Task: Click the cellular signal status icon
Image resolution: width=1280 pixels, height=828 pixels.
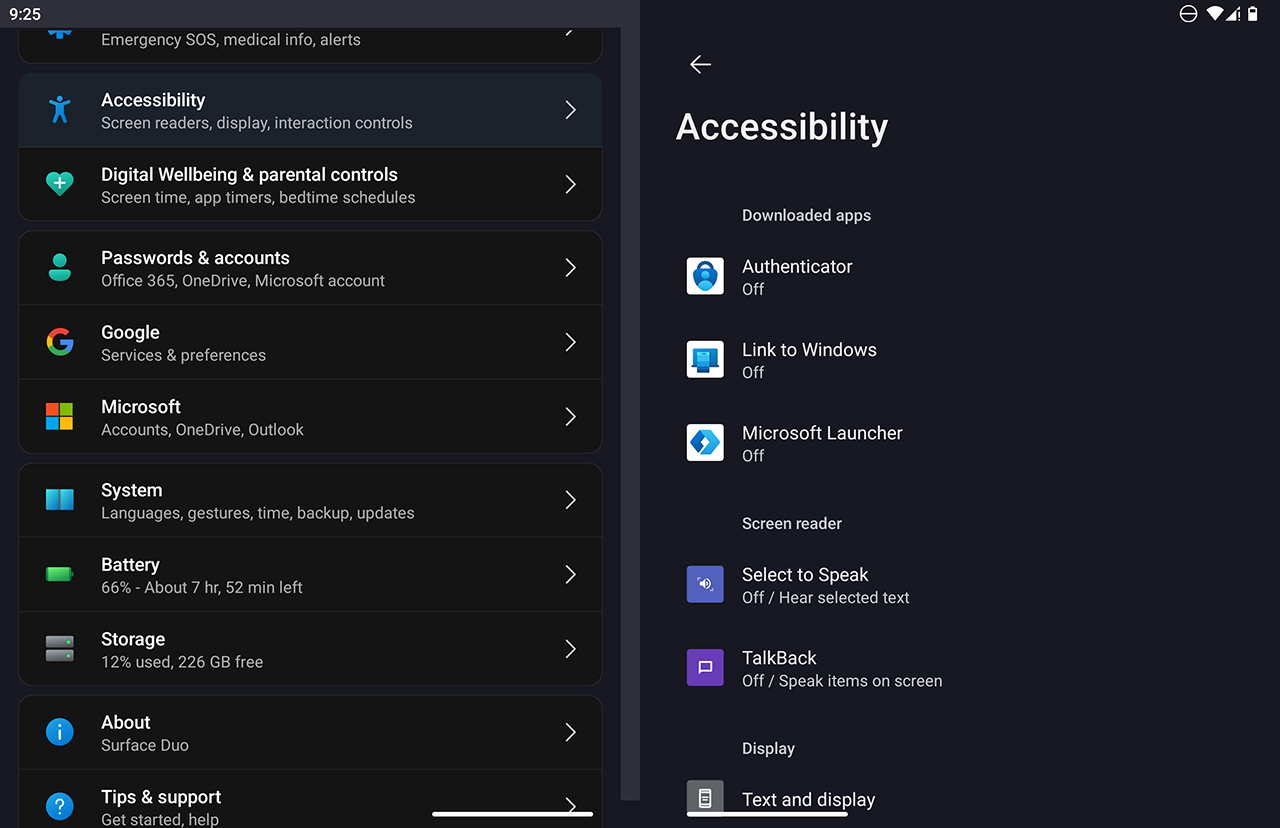Action: tap(1235, 14)
